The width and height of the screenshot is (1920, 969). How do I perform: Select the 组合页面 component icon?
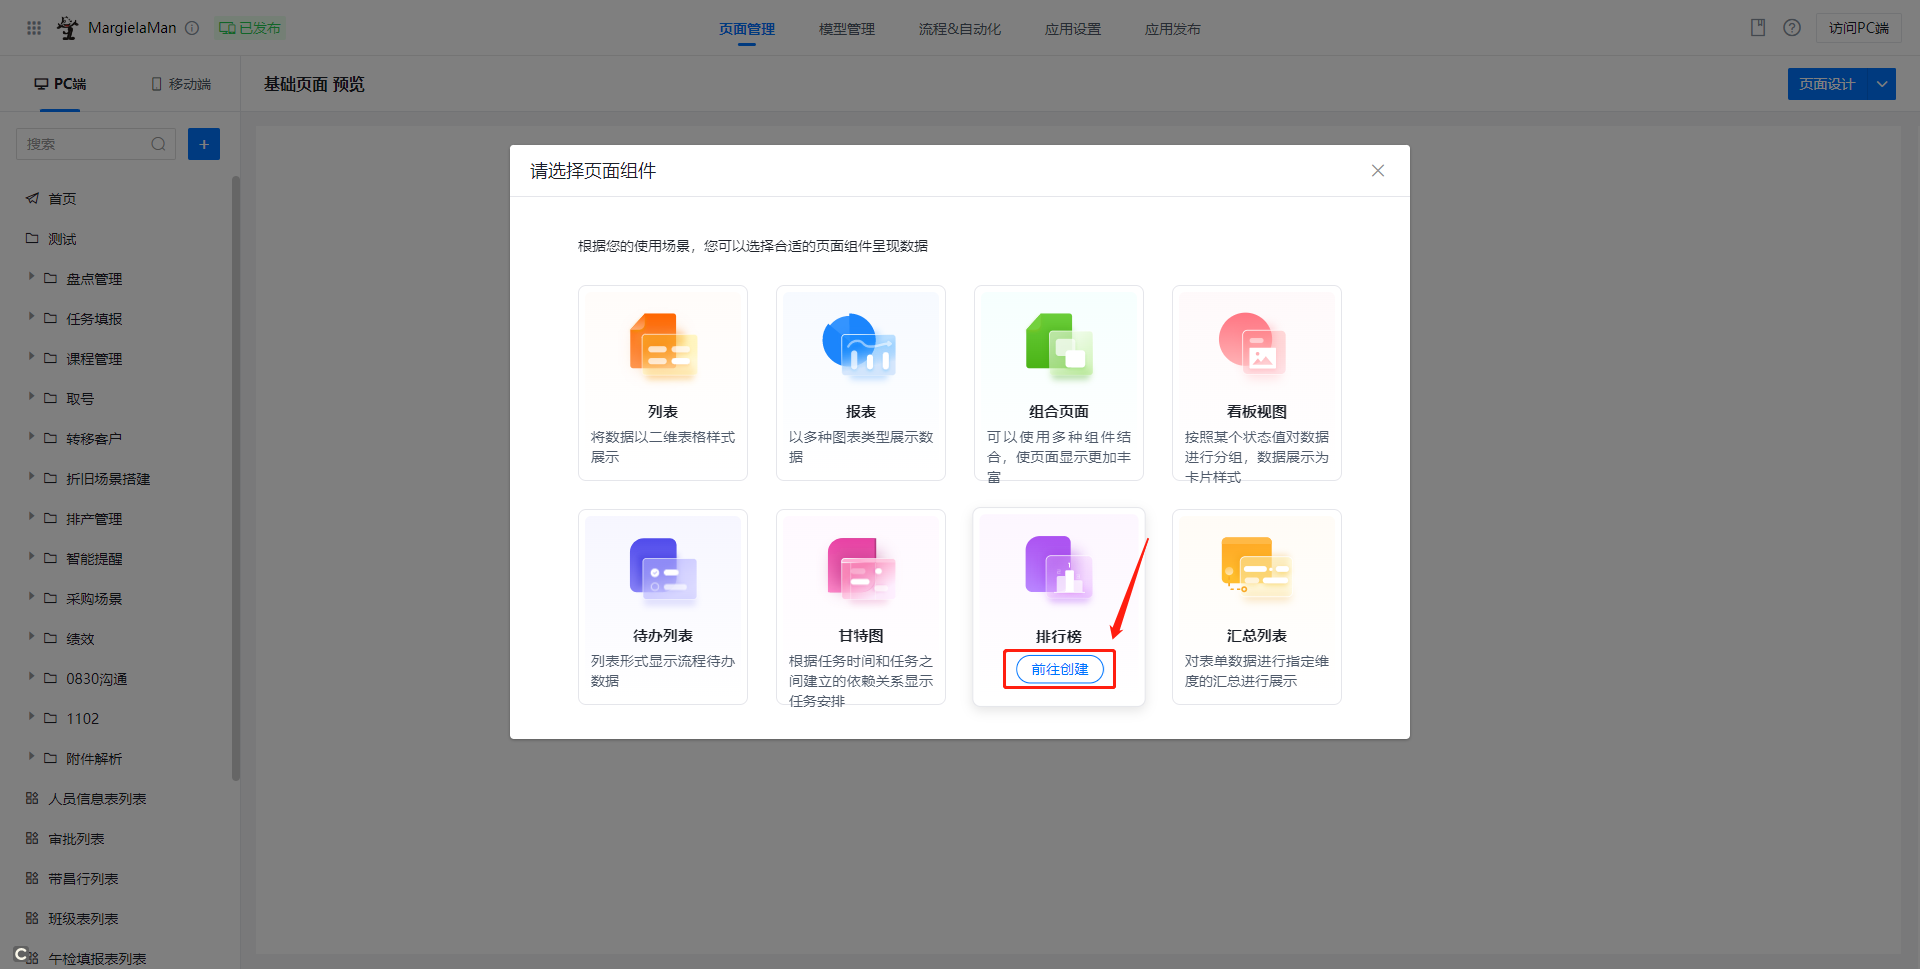pos(1059,346)
